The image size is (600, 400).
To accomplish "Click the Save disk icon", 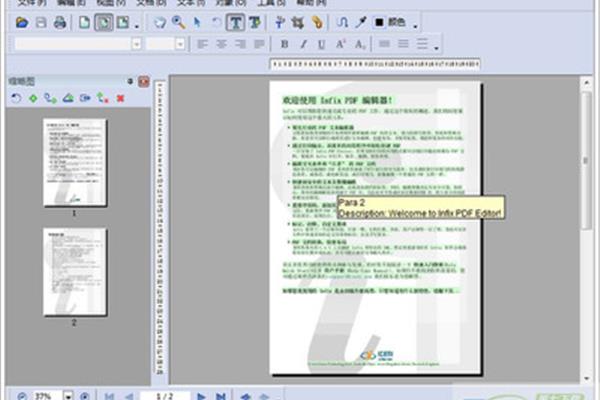I will pos(41,23).
